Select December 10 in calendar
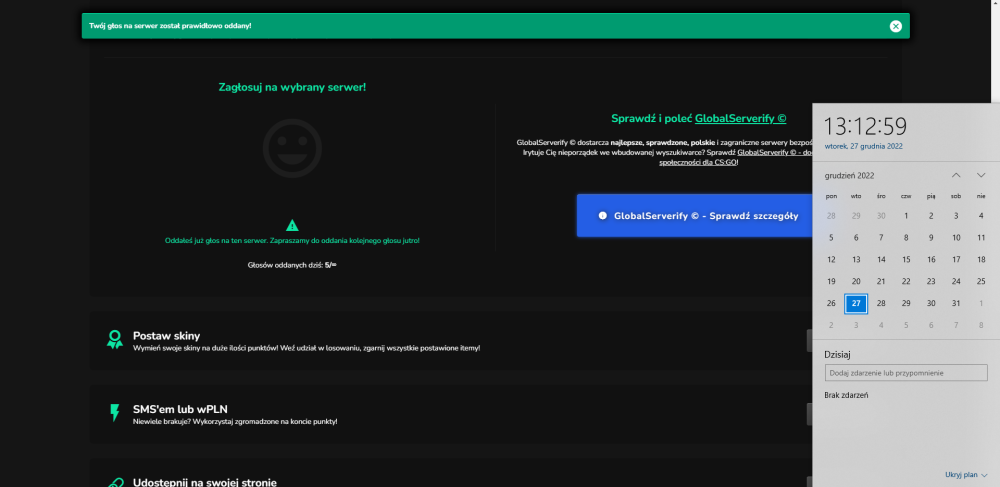Screen dimensions: 1000x487 956,238
